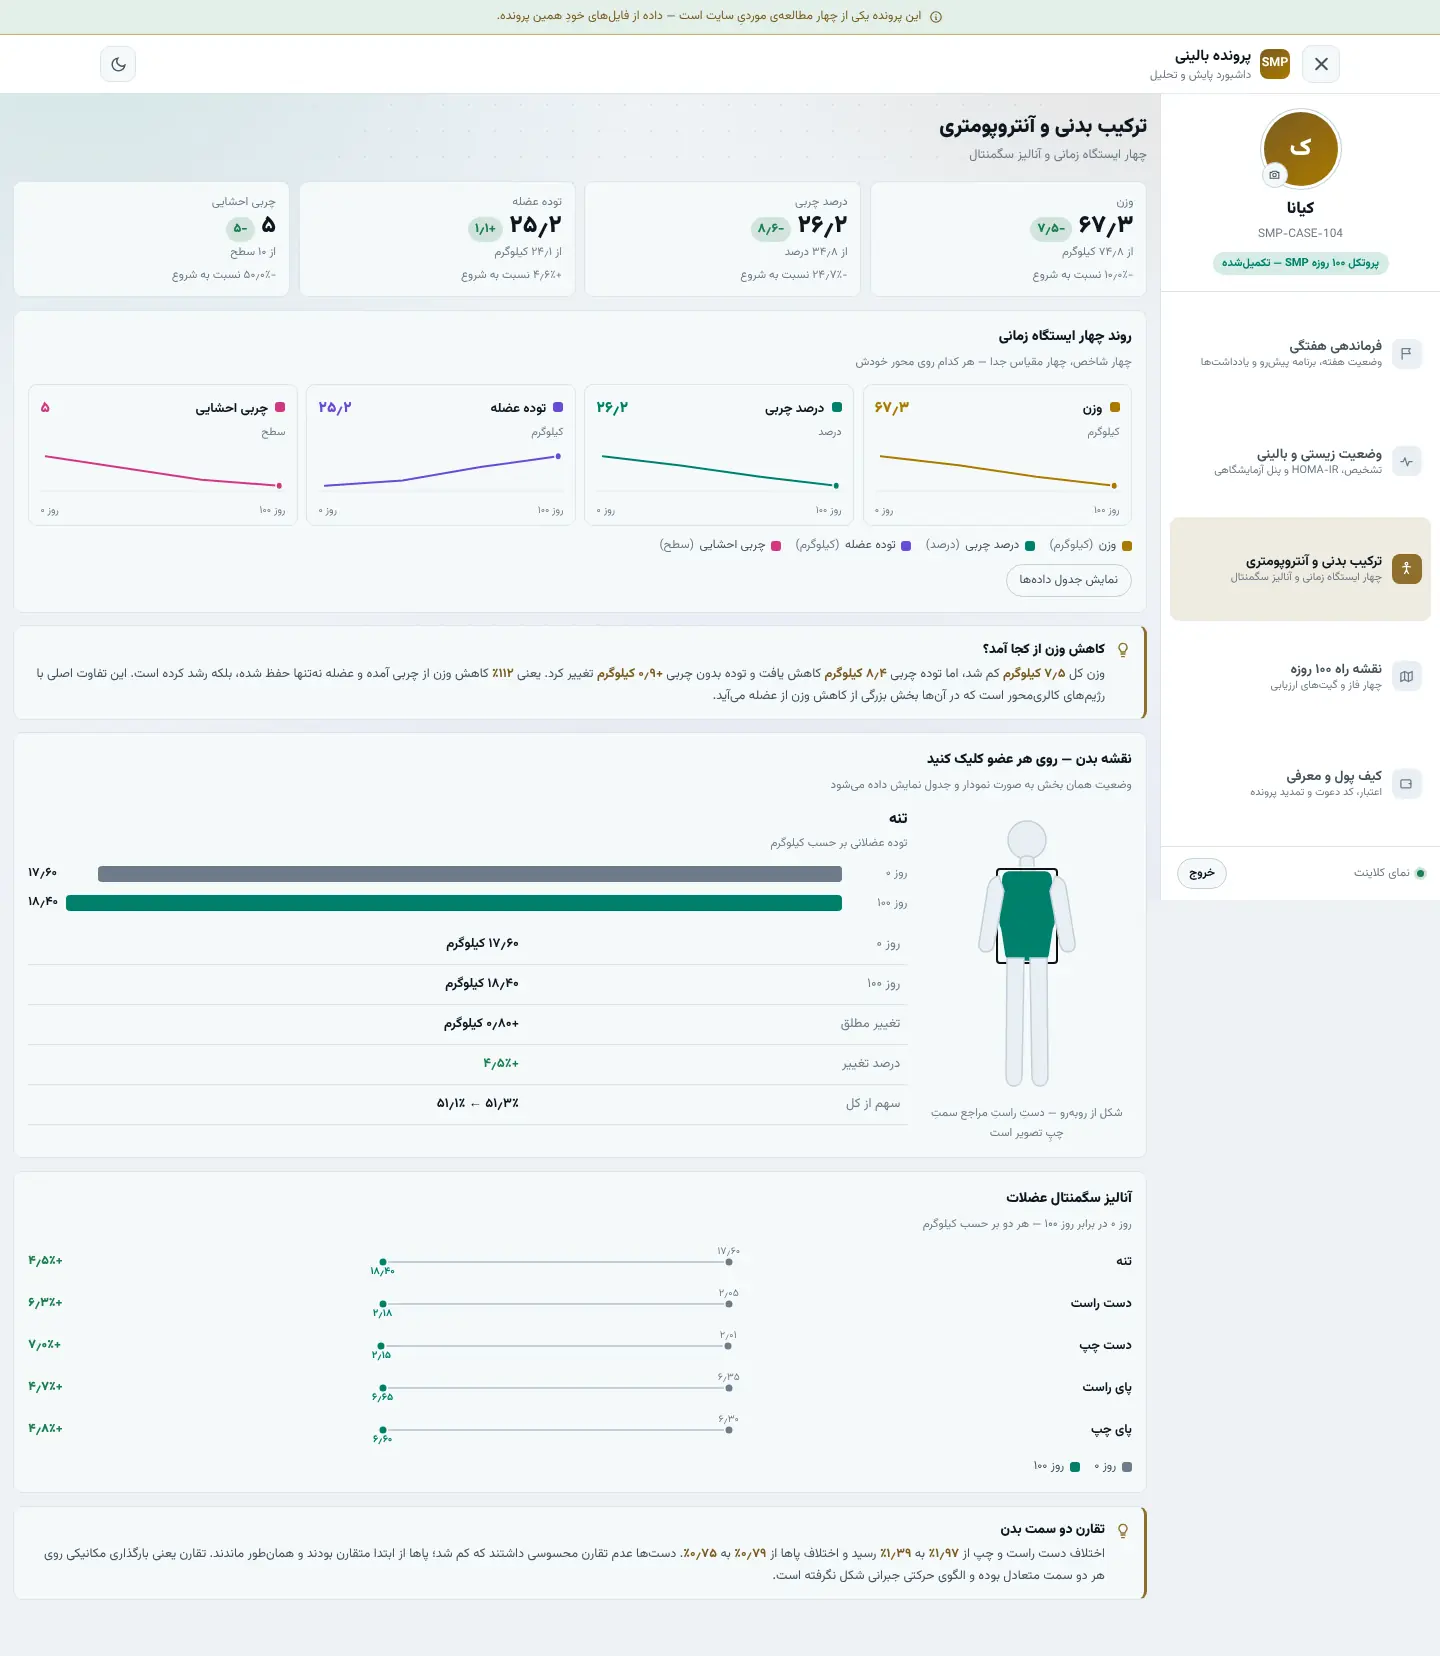This screenshot has width=1440, height=1656.
Task: Click the '+۷٫۰٪' change value for 'دست چپ'
Action: click(x=45, y=1345)
